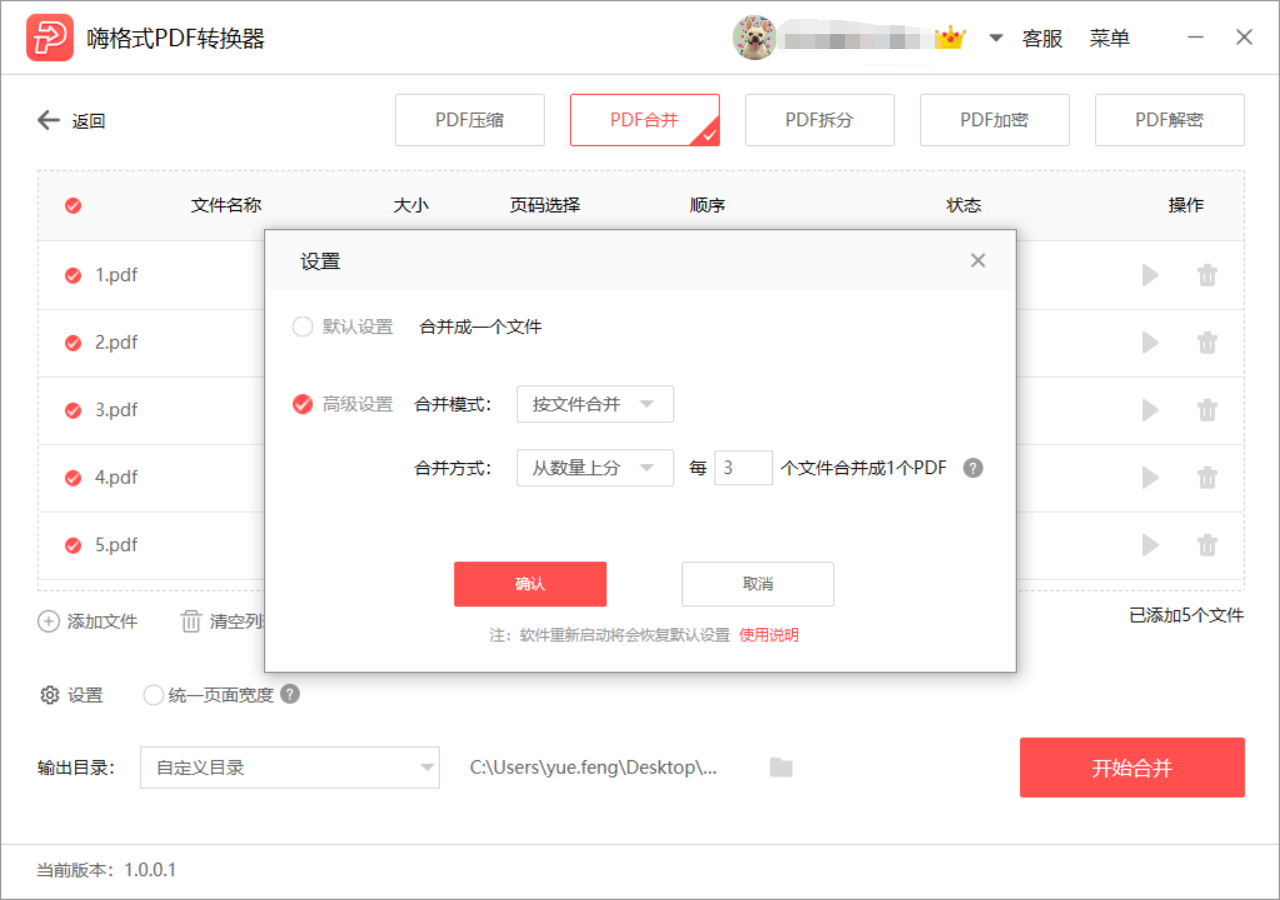The height and width of the screenshot is (900, 1280).
Task: Delete 3.pdf with its trash icon
Action: click(1208, 410)
